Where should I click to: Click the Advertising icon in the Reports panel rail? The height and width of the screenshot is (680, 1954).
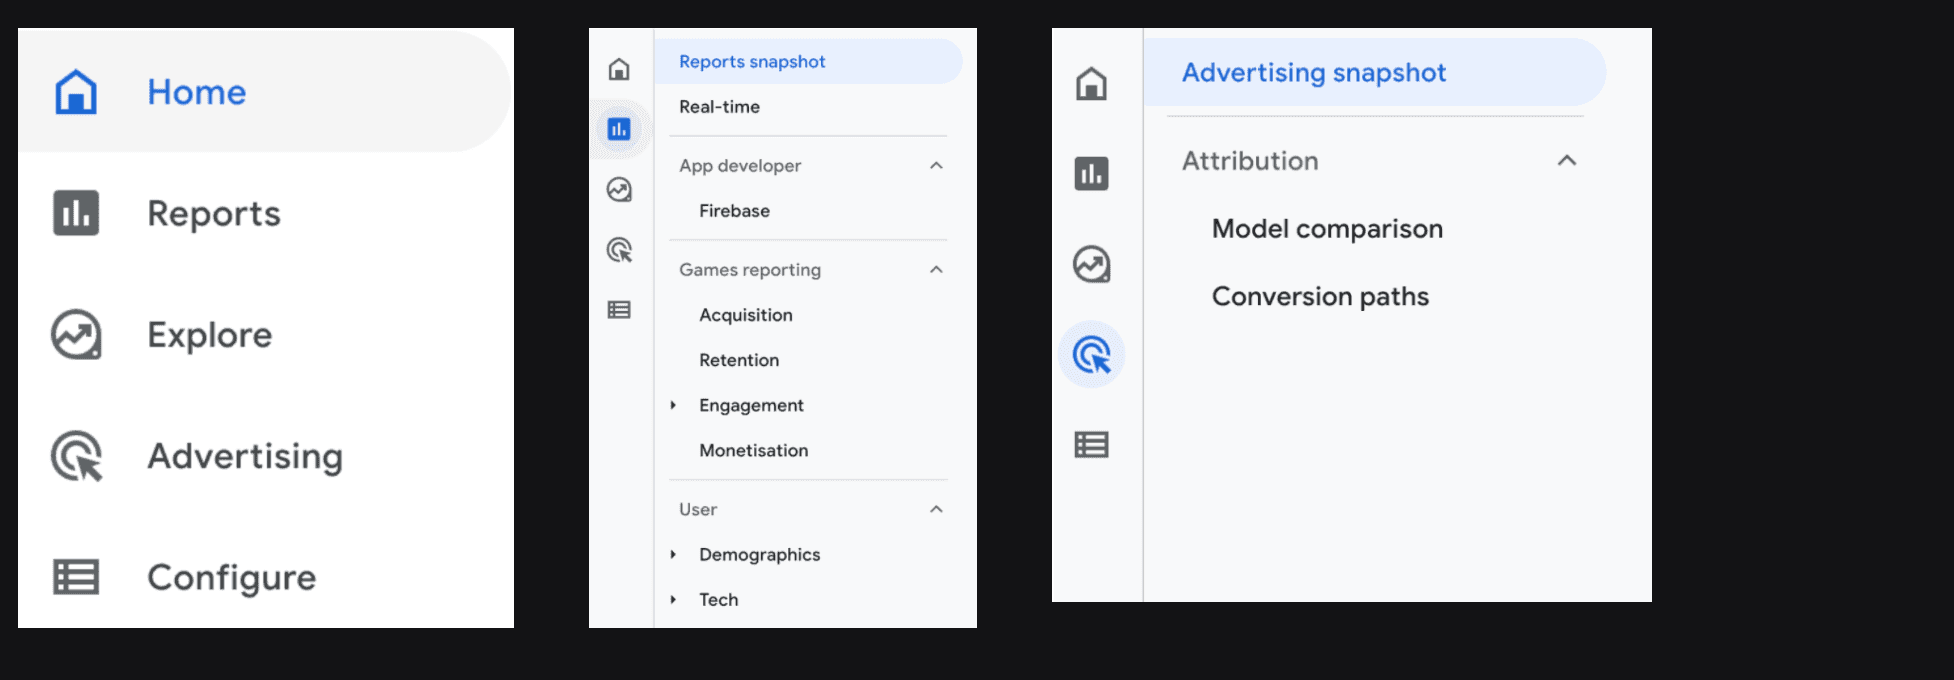click(620, 249)
